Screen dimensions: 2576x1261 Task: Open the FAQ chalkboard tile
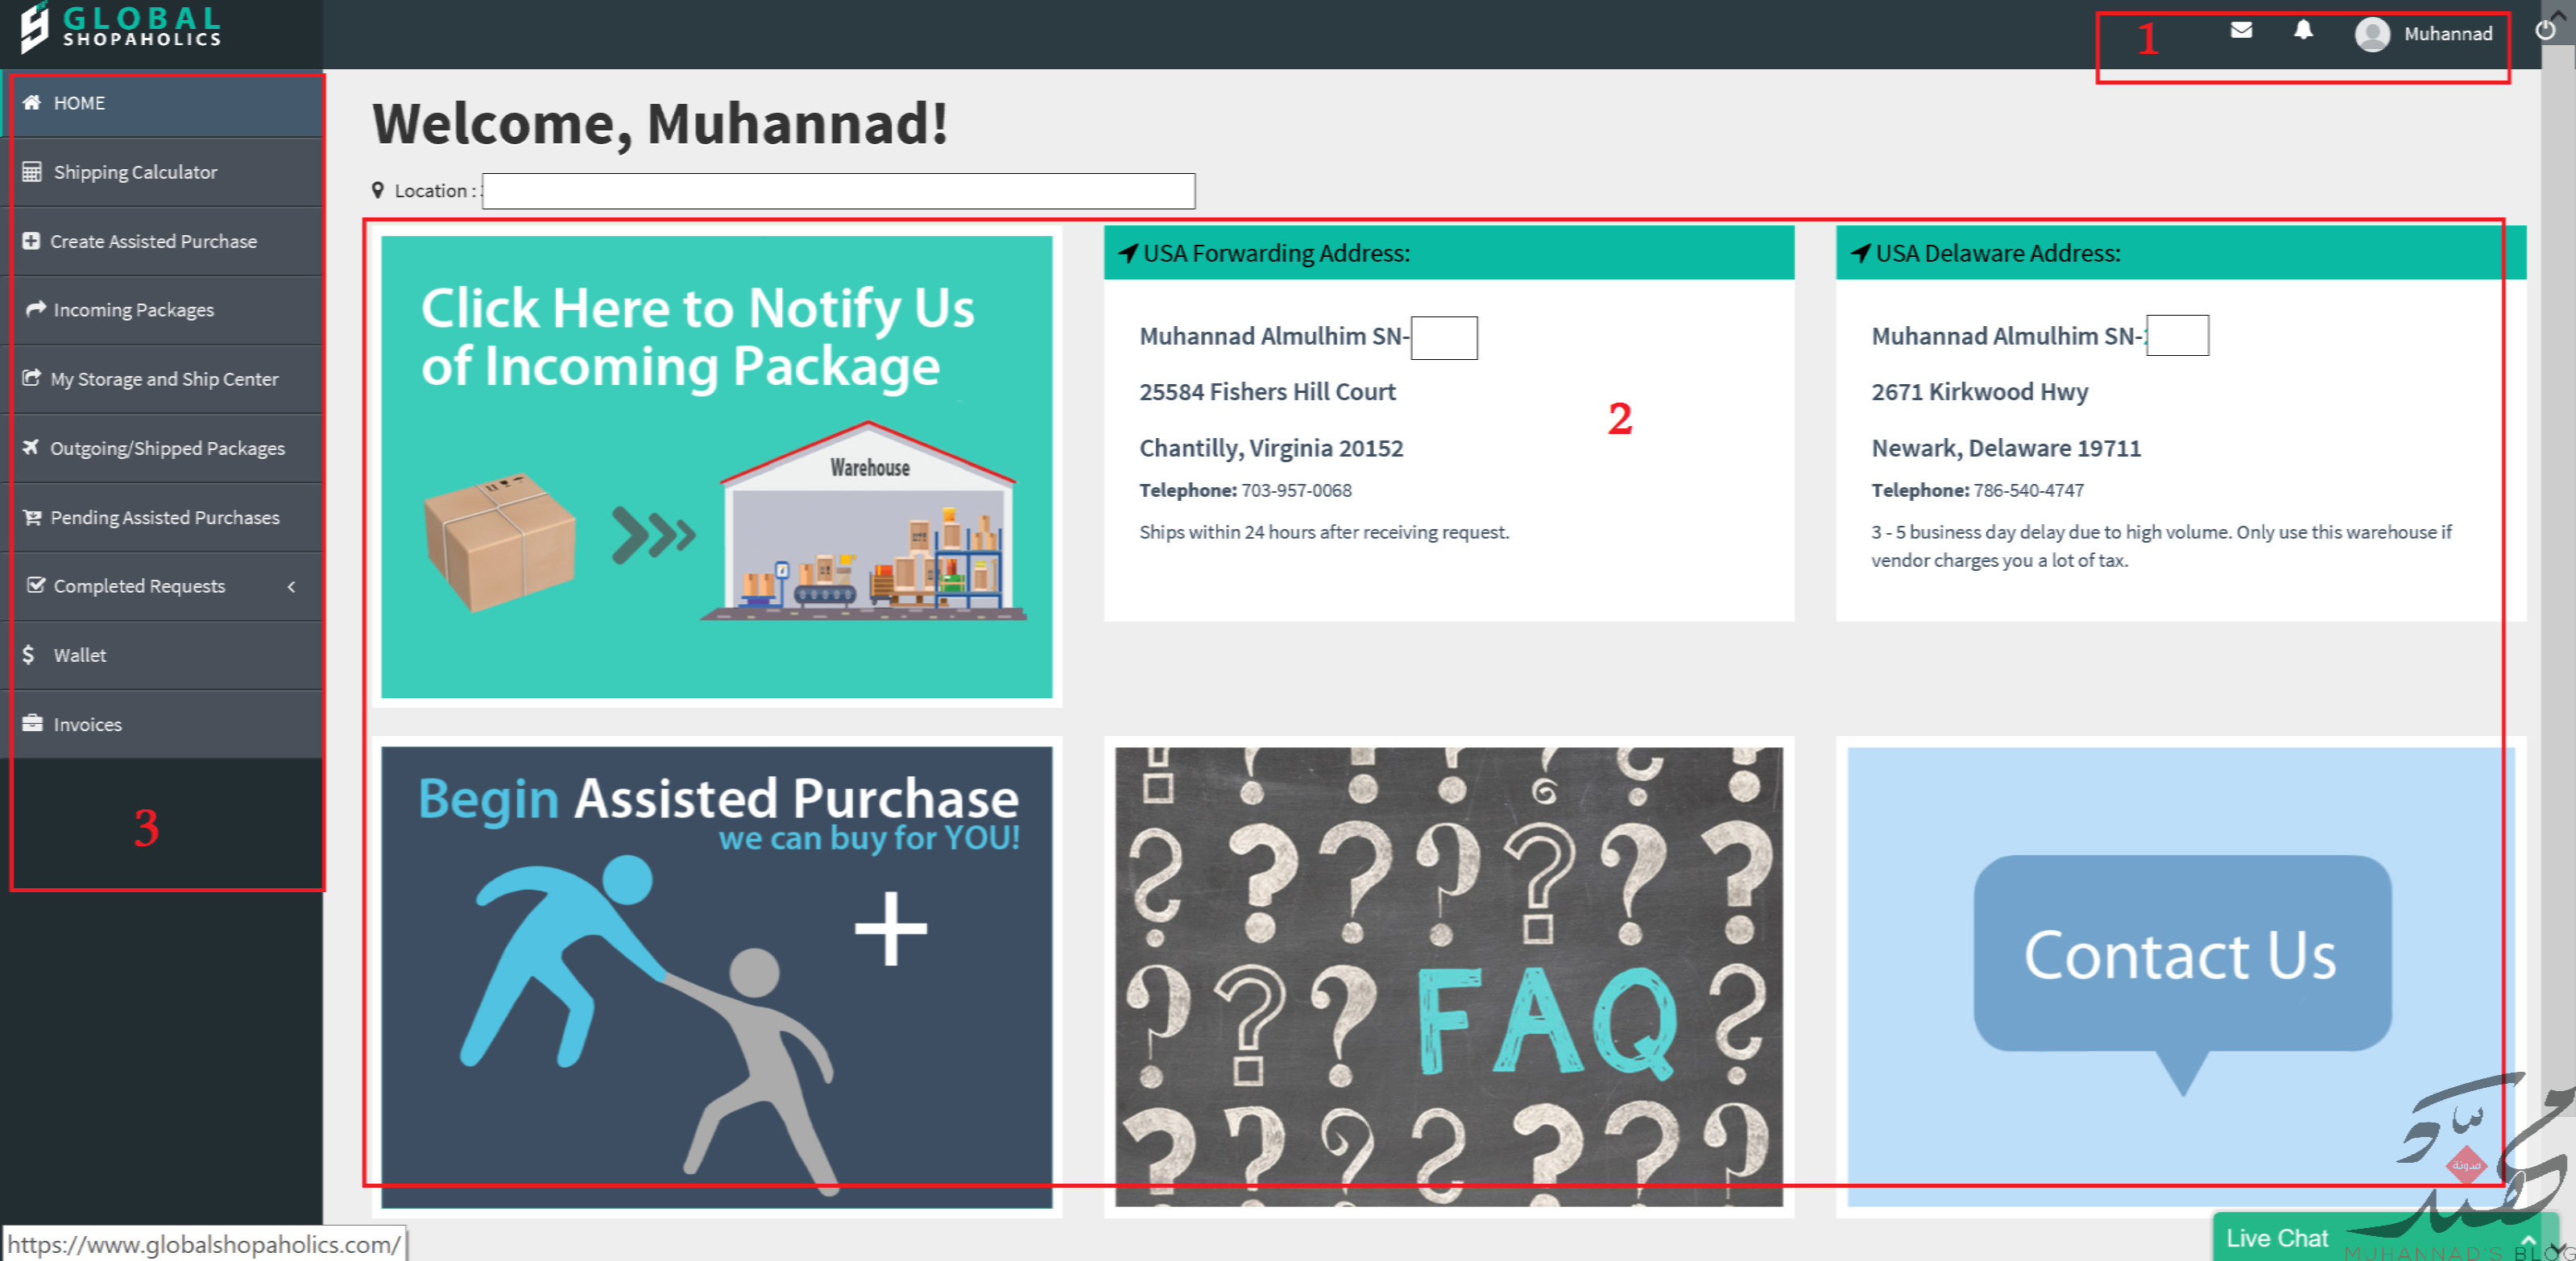tap(1448, 976)
